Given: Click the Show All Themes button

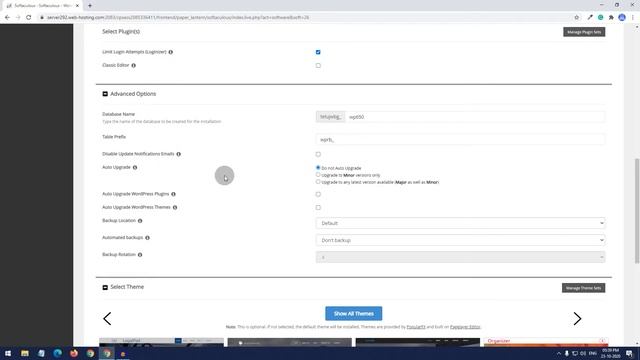Looking at the screenshot, I should (x=353, y=313).
